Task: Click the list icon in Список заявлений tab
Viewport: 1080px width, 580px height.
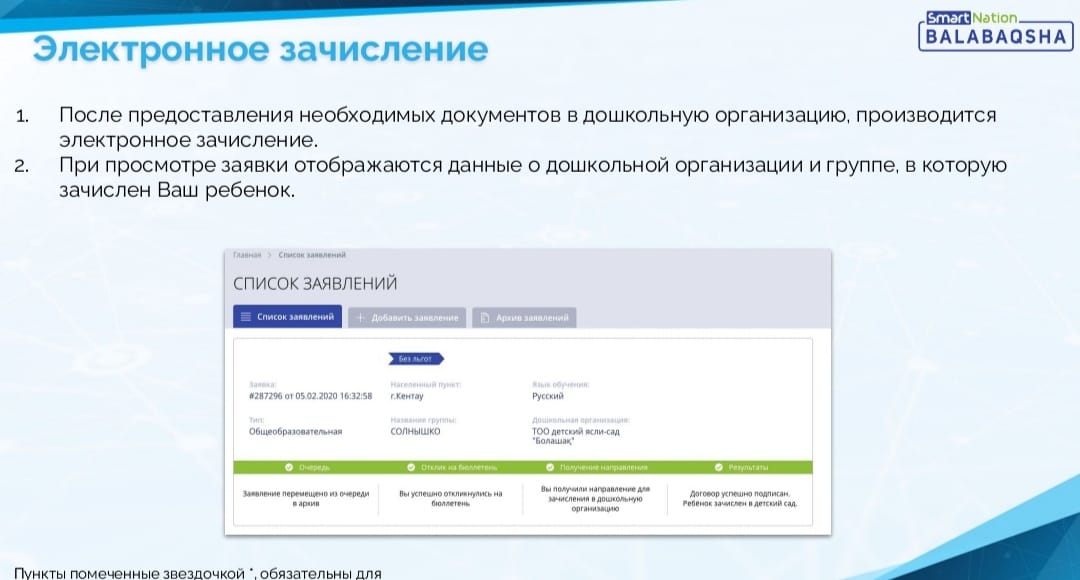Action: click(x=246, y=317)
